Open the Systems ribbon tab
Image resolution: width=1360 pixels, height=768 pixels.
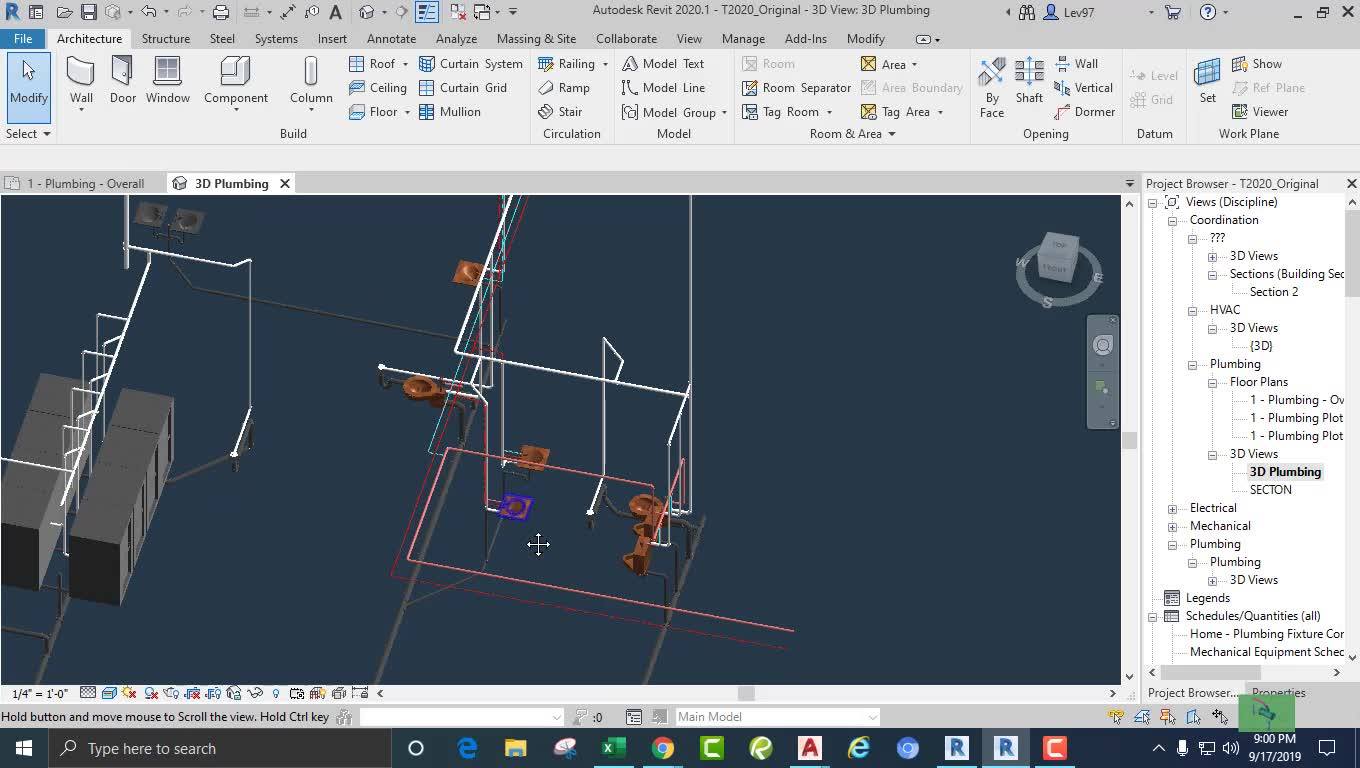click(x=276, y=39)
